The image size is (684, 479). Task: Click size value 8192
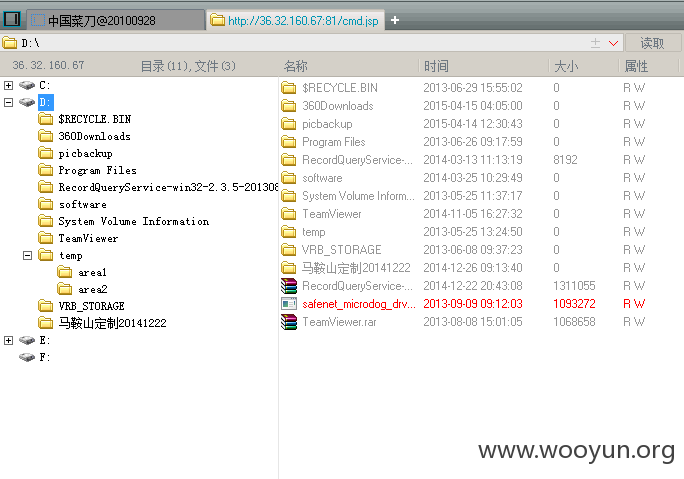coord(565,160)
